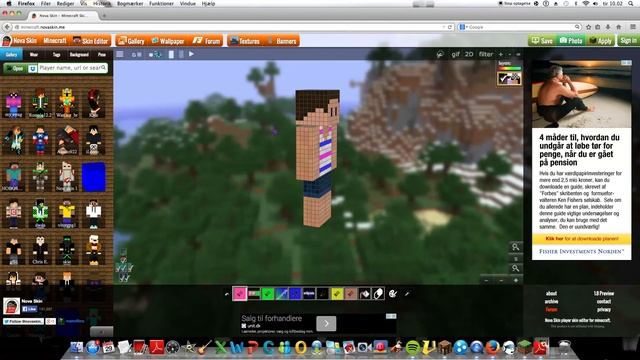Switch to the Wear sidebar tab
Viewport: 640px width, 360px height.
[34, 54]
